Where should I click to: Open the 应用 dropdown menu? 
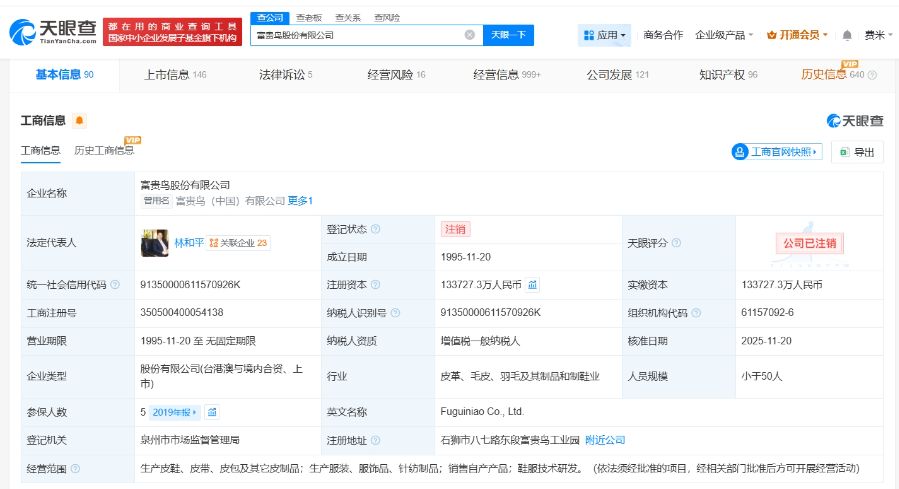coord(604,35)
